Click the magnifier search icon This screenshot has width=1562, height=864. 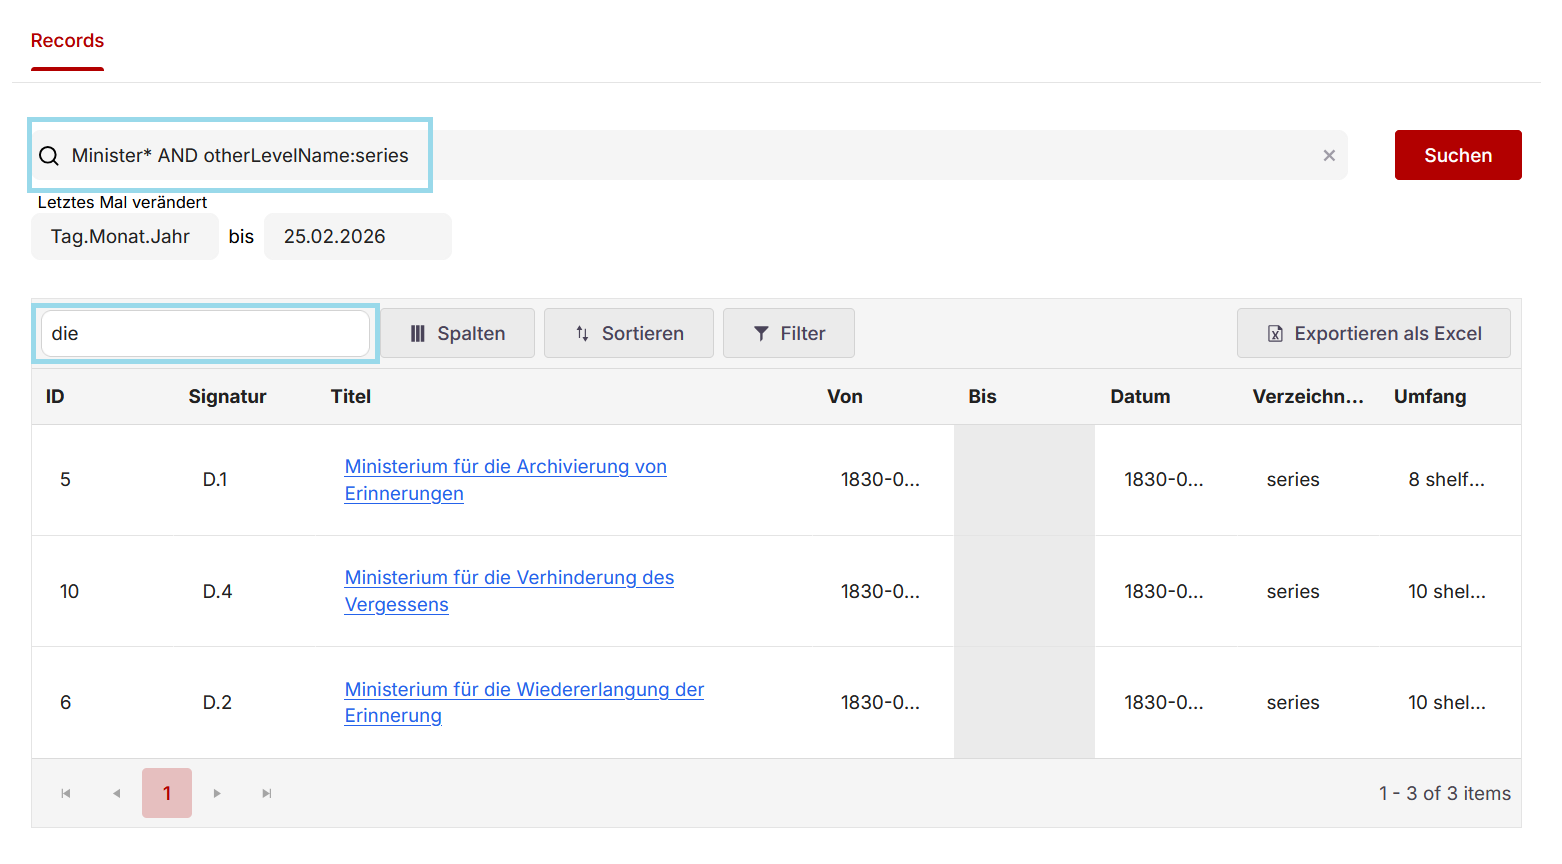click(x=49, y=156)
